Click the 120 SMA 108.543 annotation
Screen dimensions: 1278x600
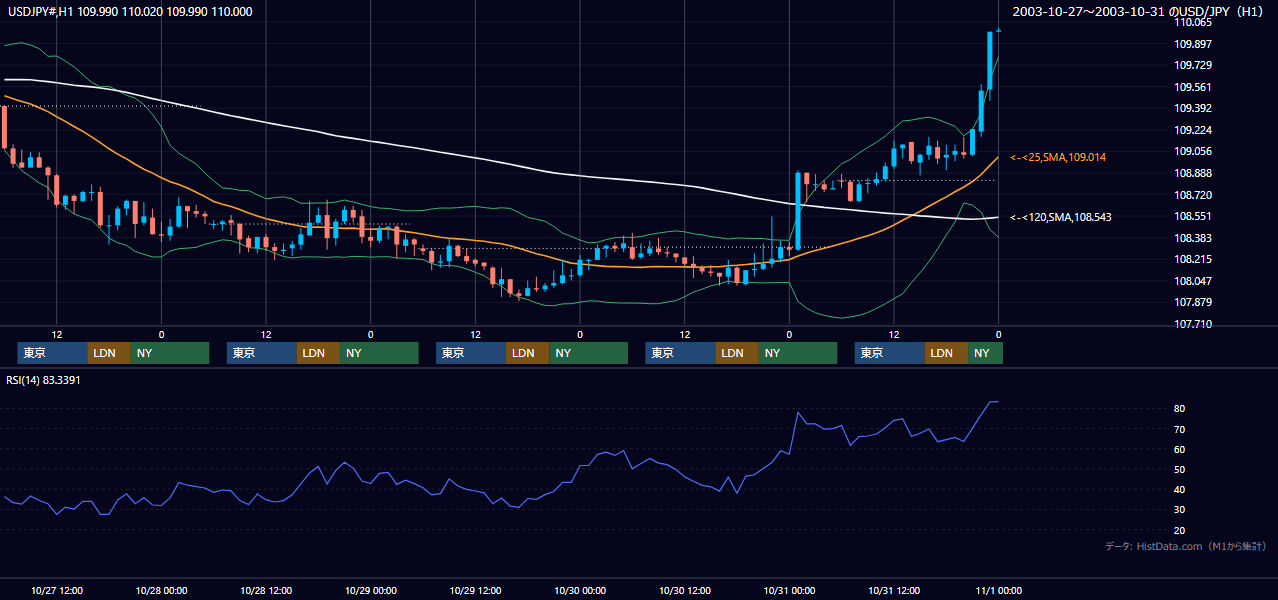[1061, 217]
